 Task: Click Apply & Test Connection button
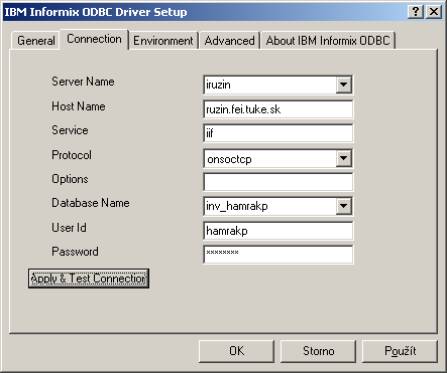click(88, 278)
